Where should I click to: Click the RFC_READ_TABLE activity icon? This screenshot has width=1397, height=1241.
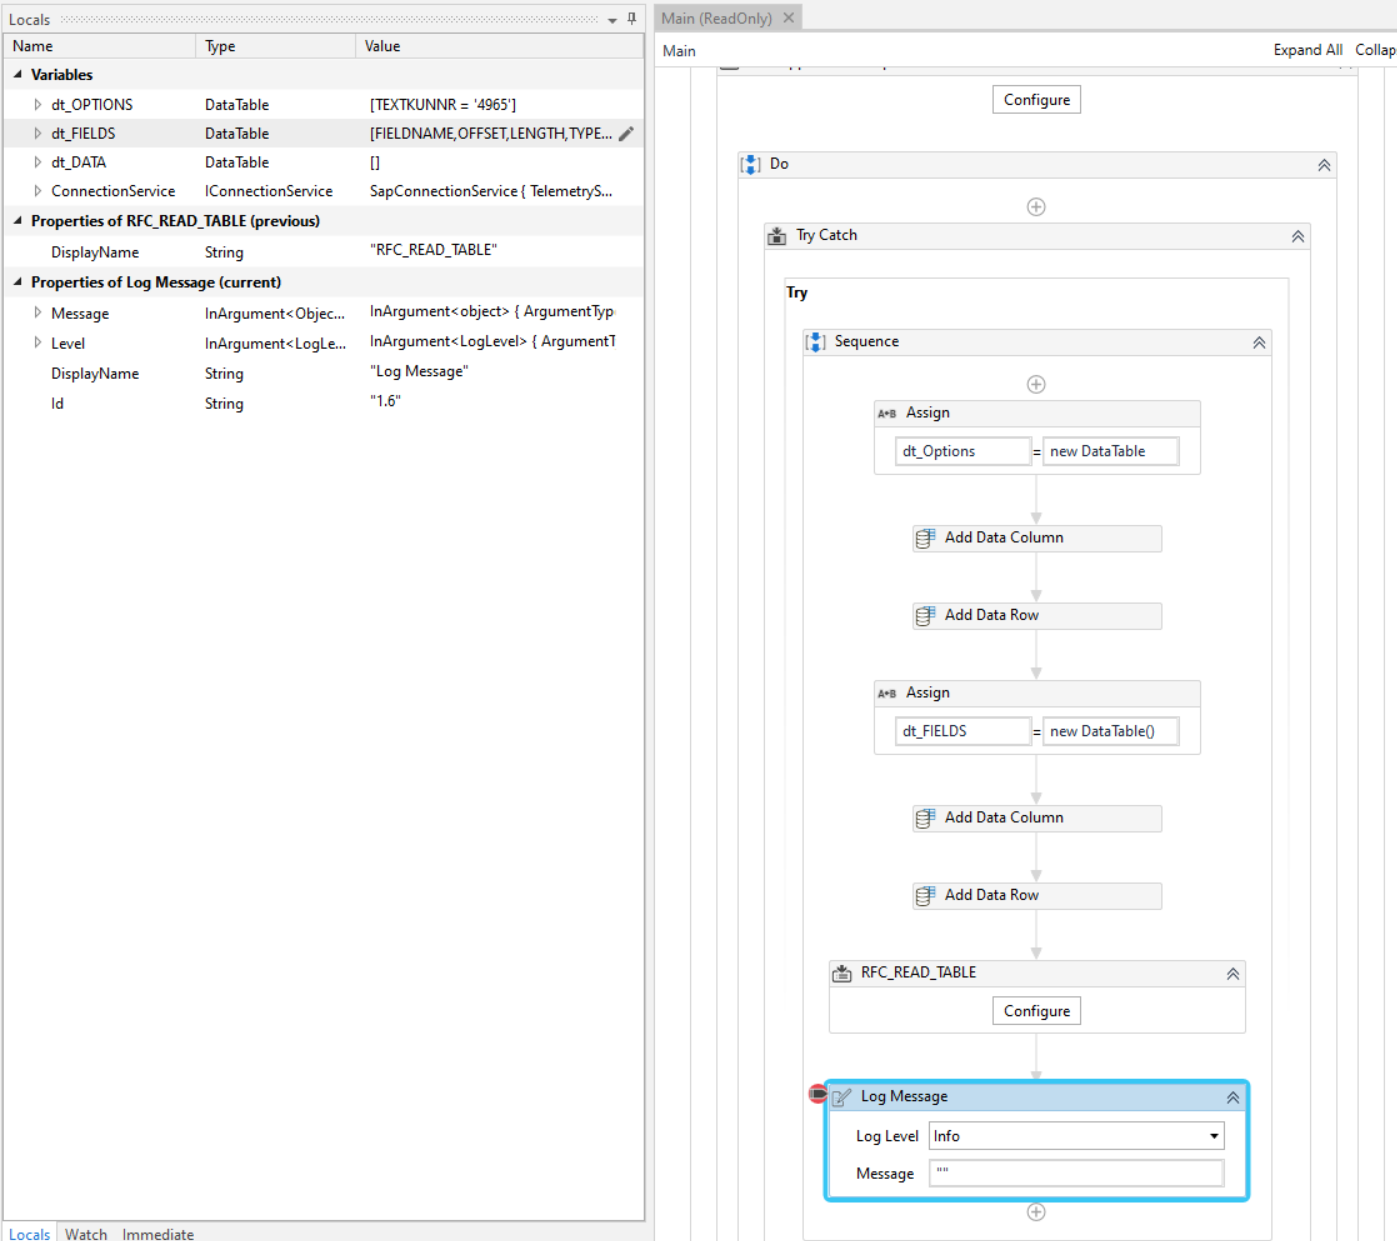pos(840,972)
